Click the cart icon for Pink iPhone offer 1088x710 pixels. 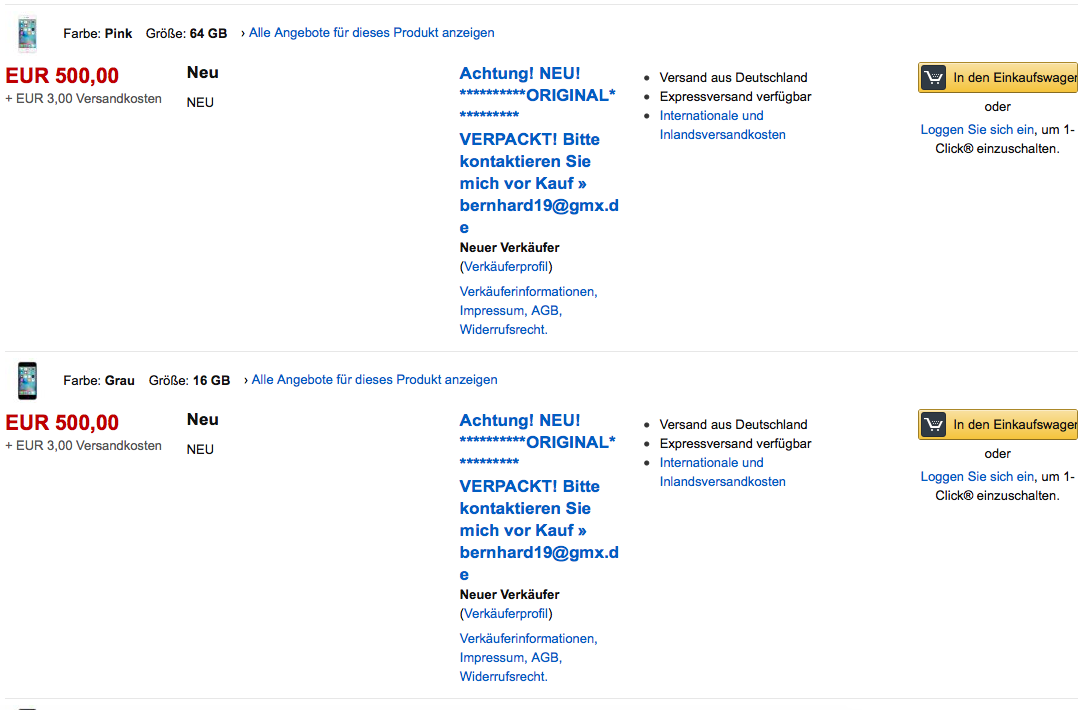coord(933,78)
